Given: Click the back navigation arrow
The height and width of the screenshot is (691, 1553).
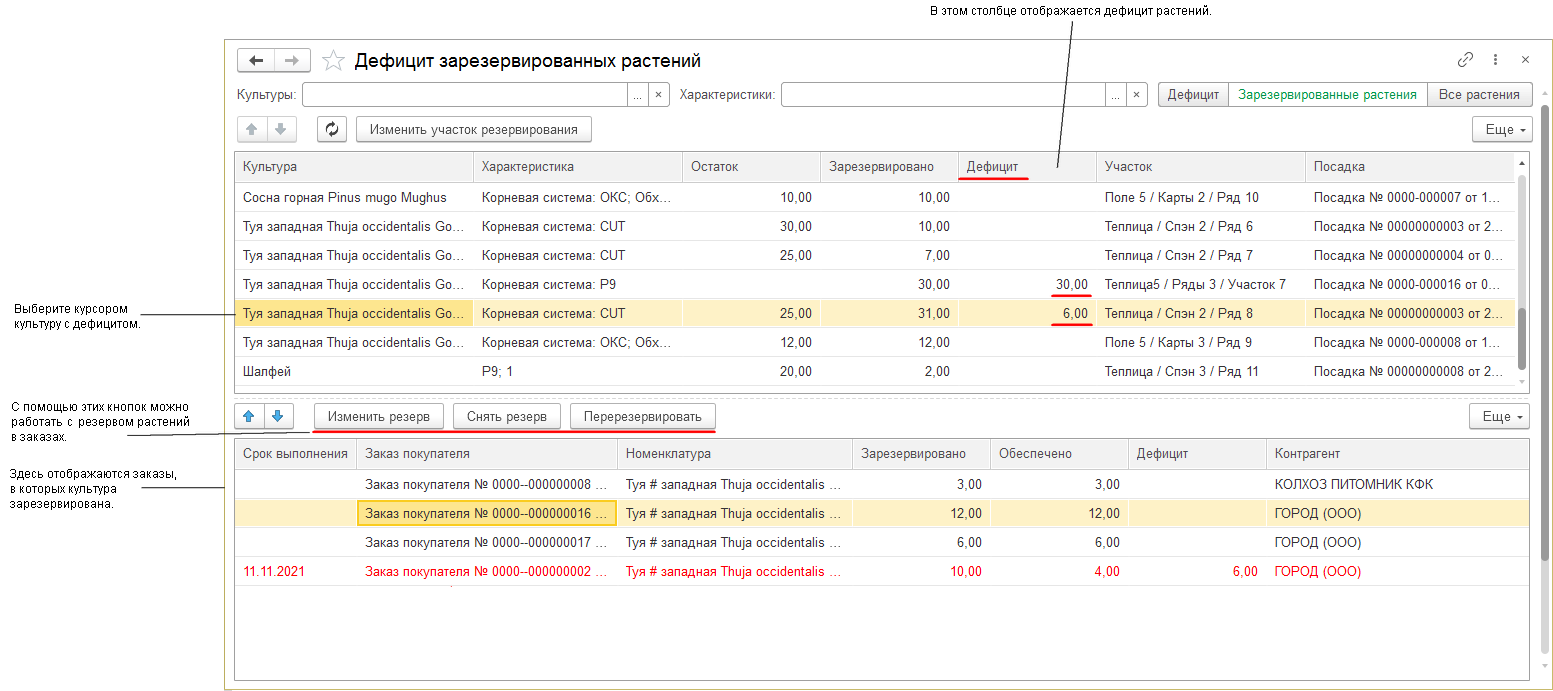Looking at the screenshot, I should pyautogui.click(x=255, y=61).
